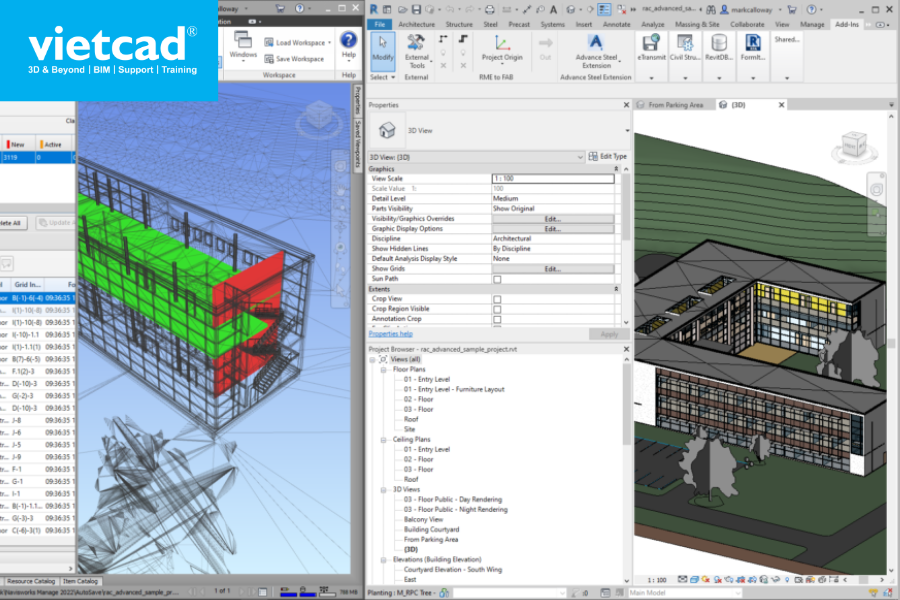Enable the Annotation Crop checkbox
The height and width of the screenshot is (600, 900).
[x=497, y=319]
